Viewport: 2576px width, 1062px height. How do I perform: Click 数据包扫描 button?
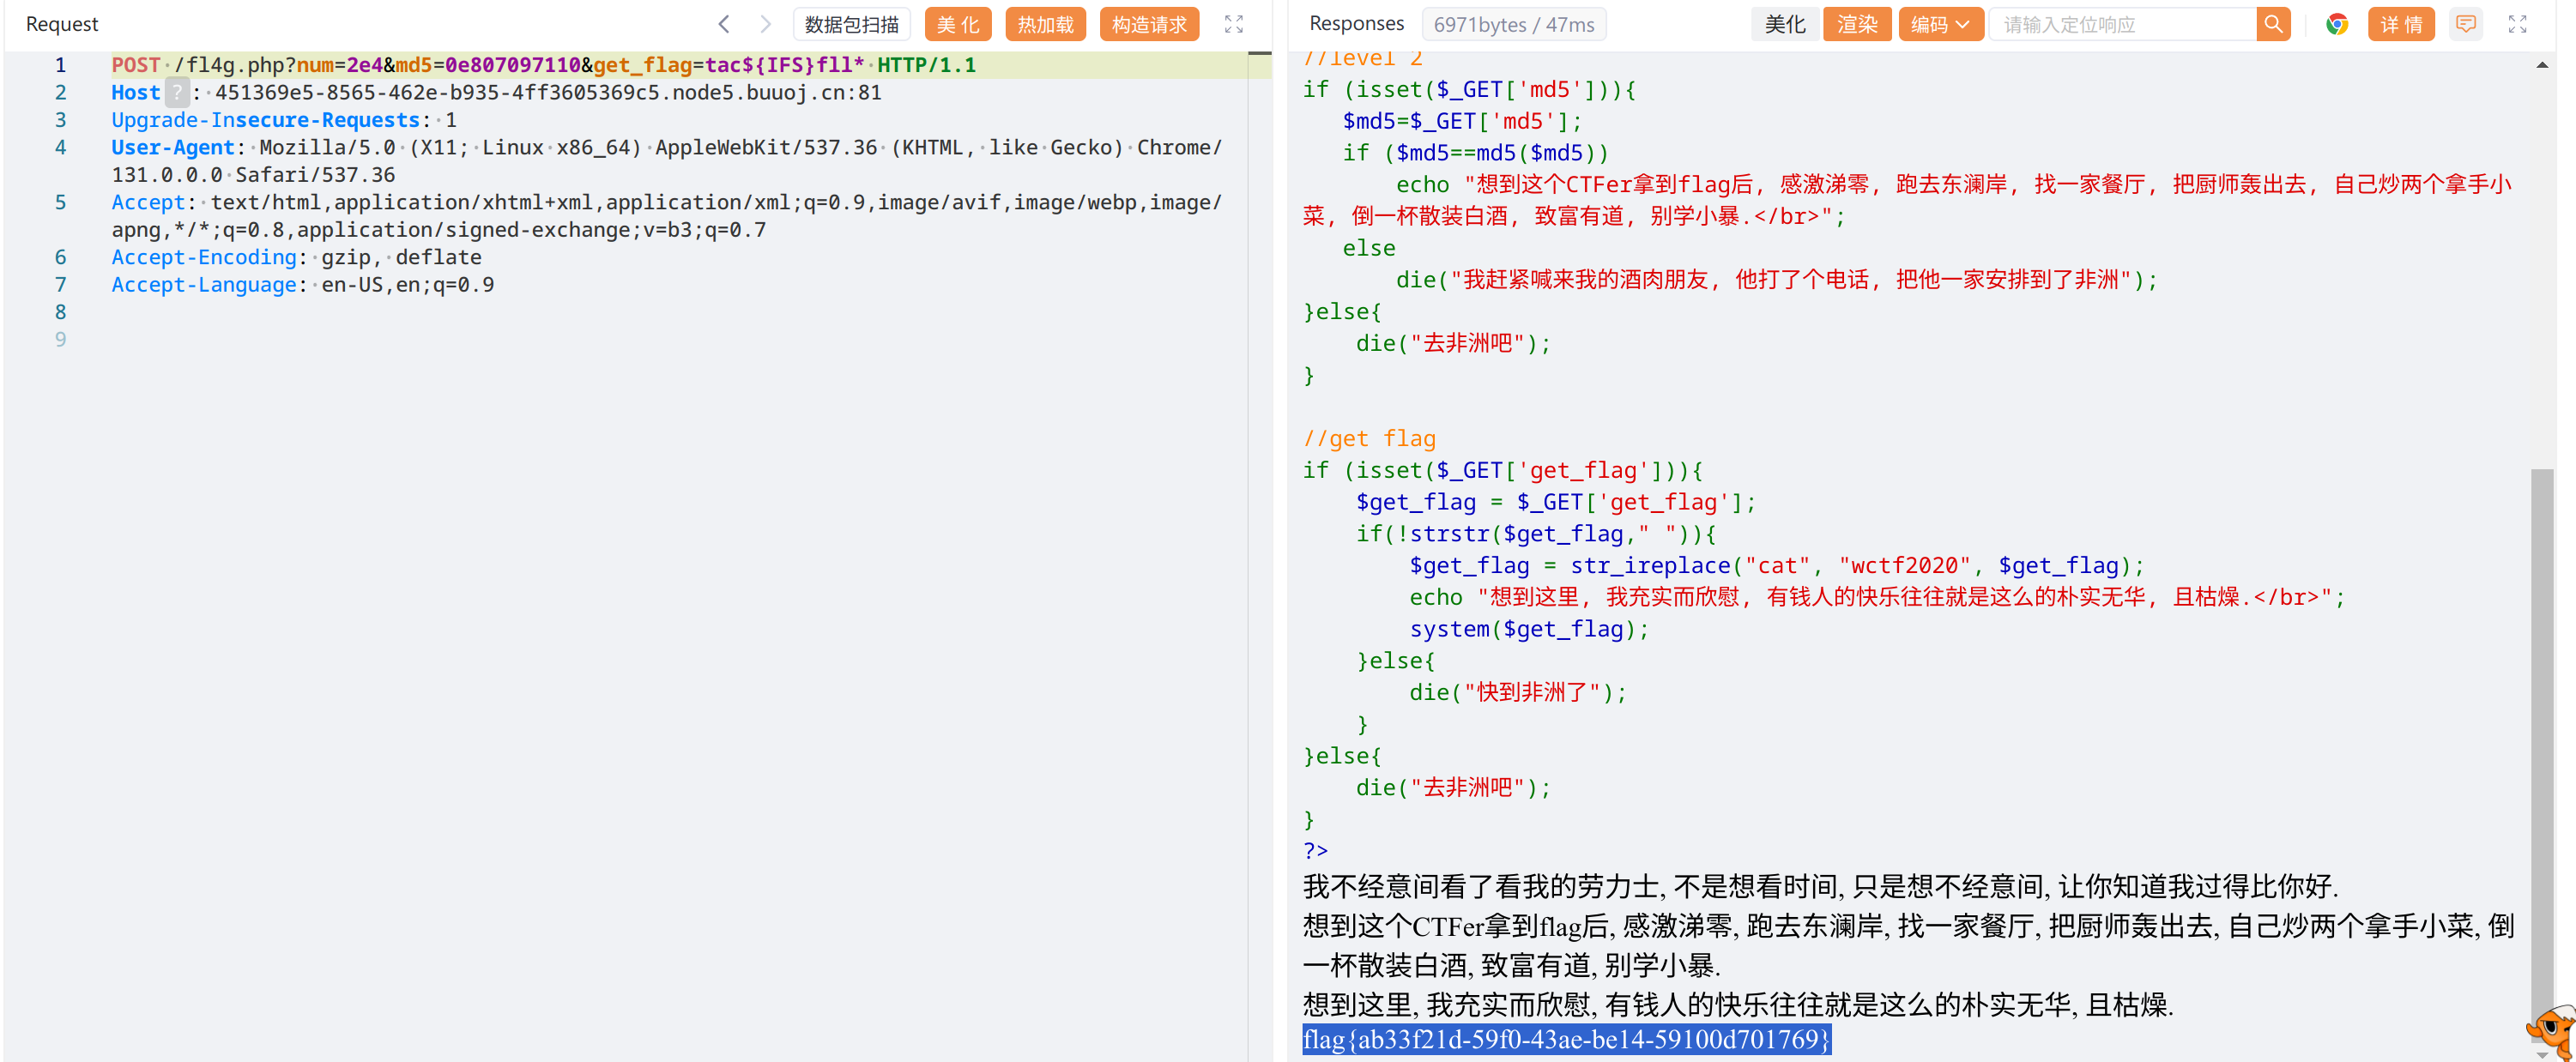[852, 24]
